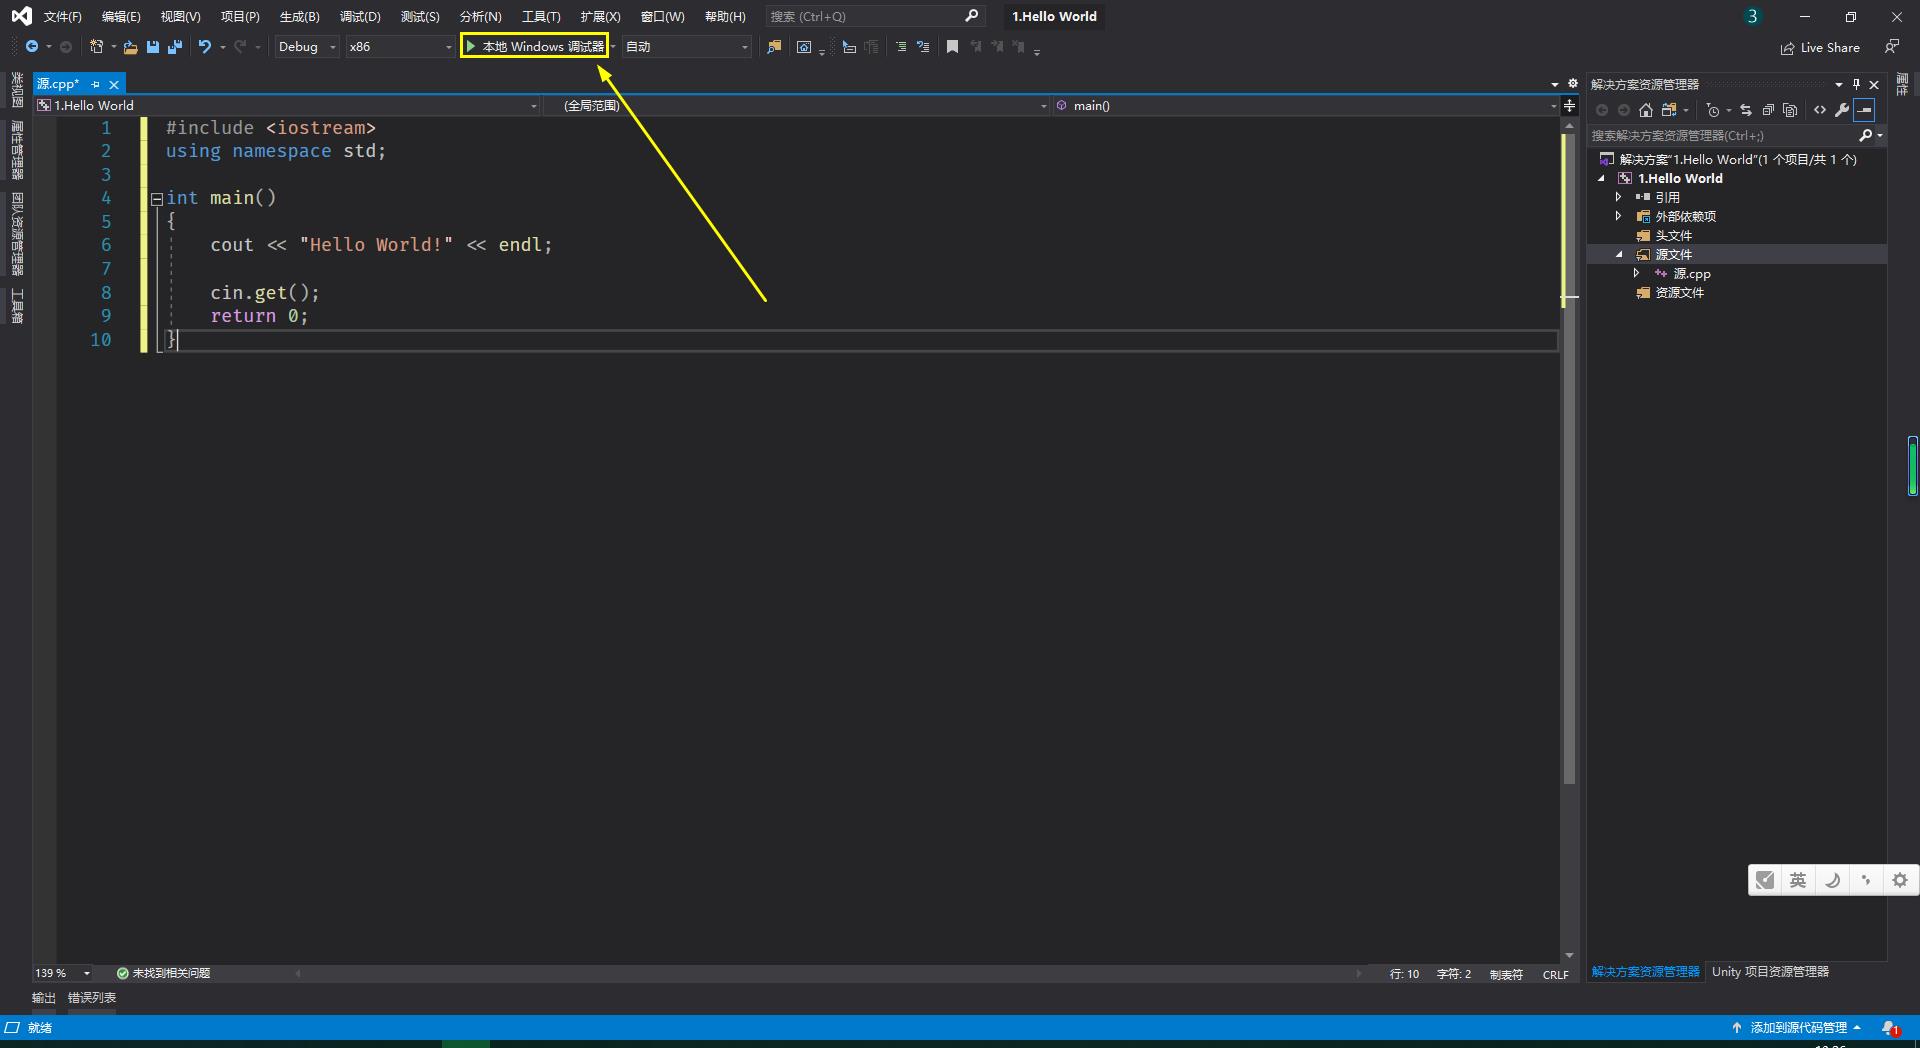Click the Open File folder icon
This screenshot has width=1920, height=1048.
coord(130,47)
